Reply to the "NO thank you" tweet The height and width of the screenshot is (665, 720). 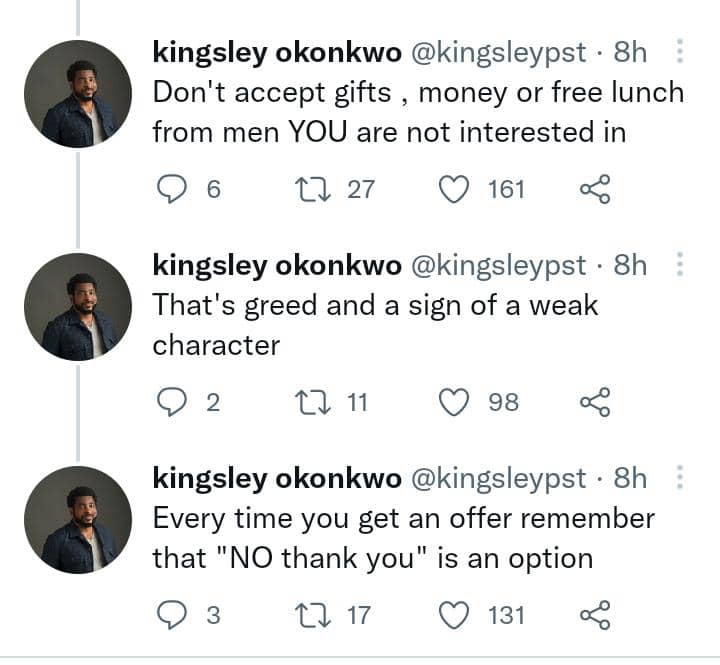pos(174,615)
